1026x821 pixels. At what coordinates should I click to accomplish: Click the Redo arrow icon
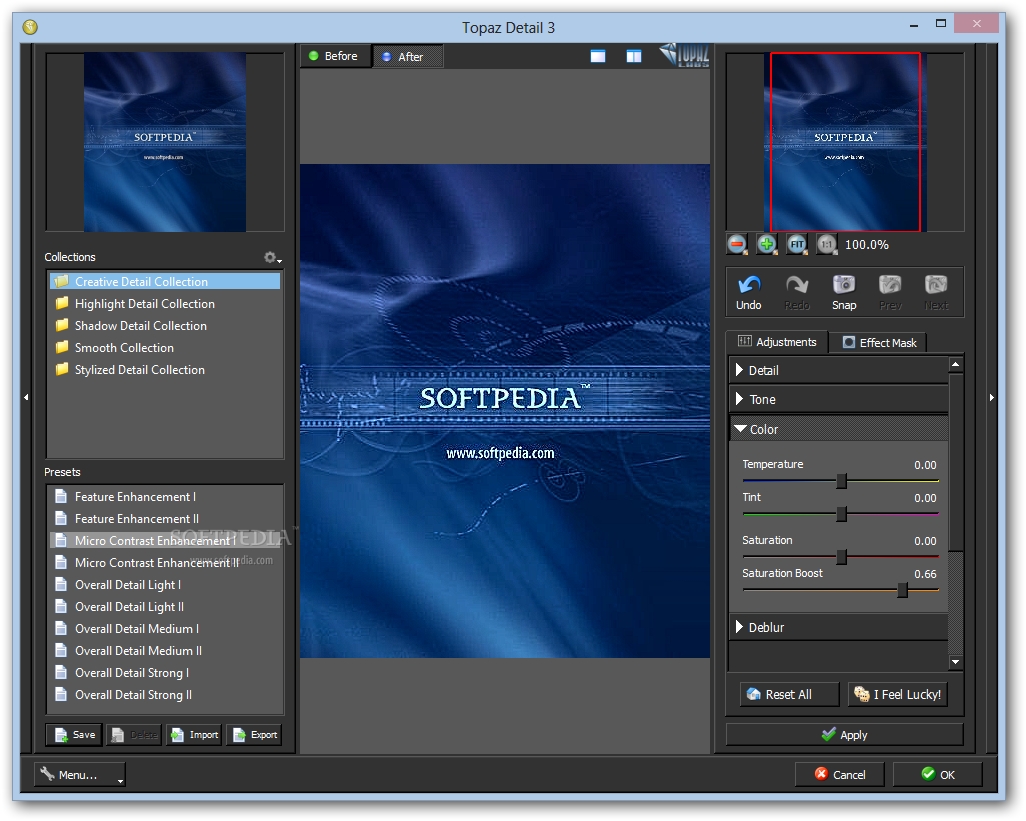tap(796, 285)
